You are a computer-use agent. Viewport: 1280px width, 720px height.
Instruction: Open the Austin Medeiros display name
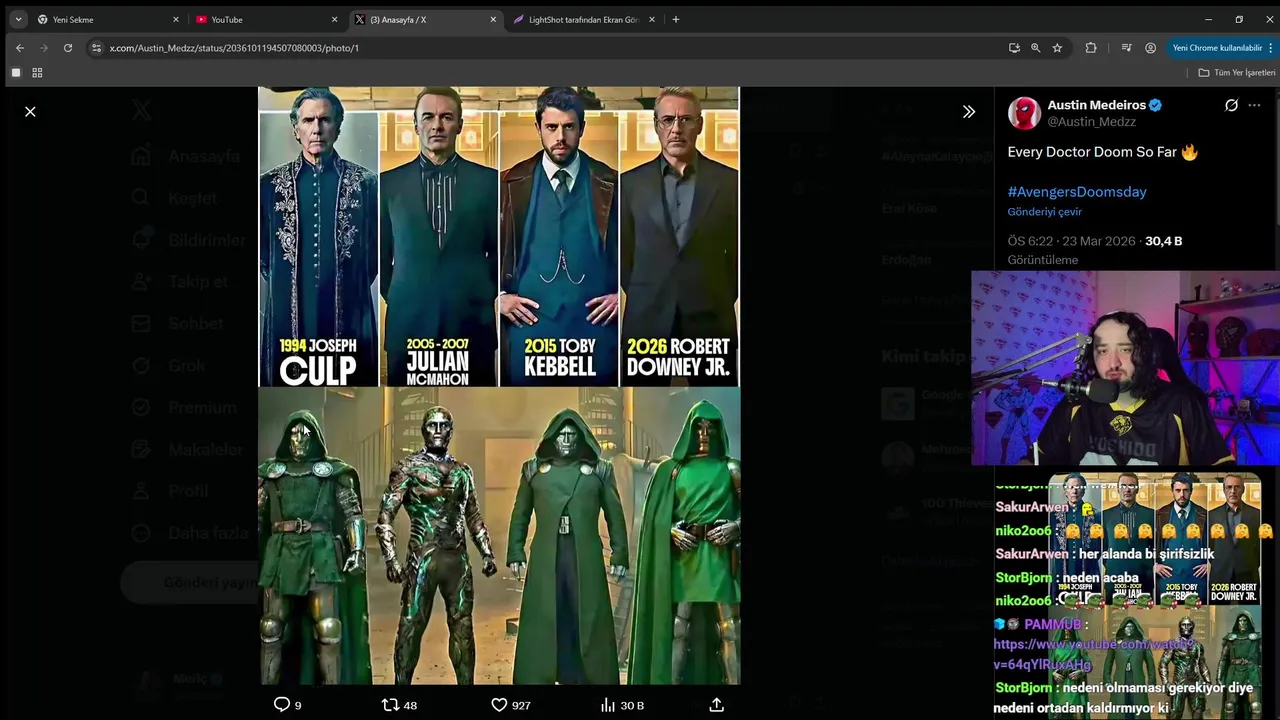coord(1096,105)
